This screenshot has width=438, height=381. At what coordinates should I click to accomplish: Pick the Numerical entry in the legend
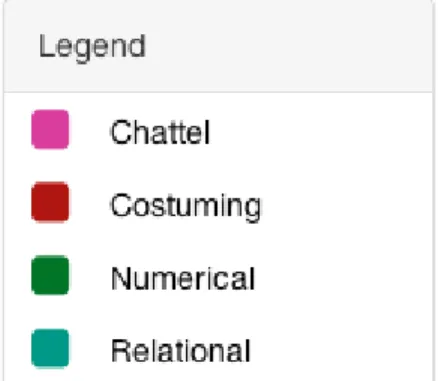point(183,279)
